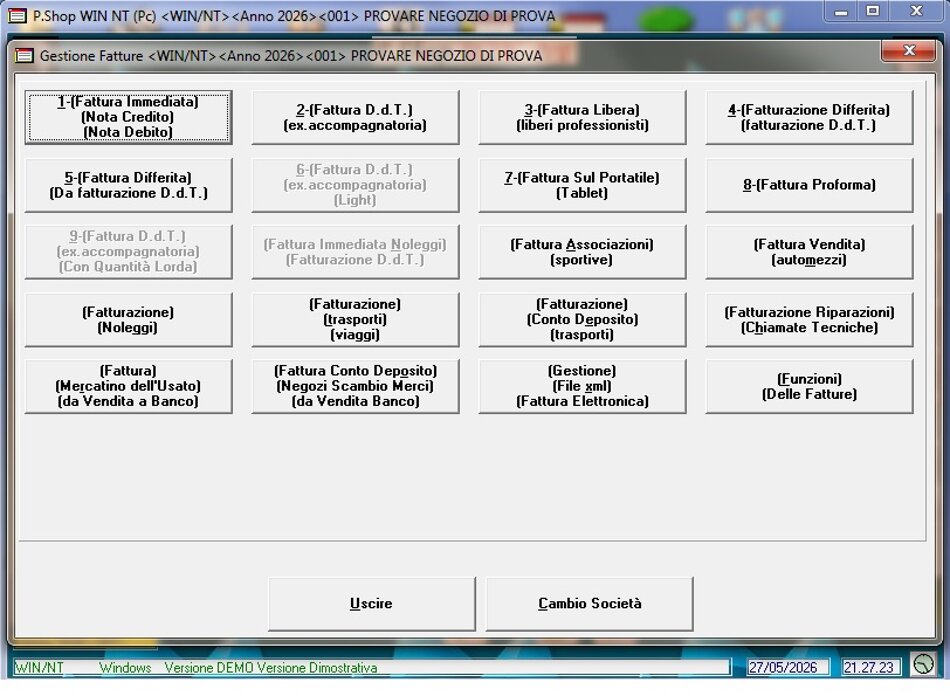Open 8-(Fattura Proforma)
The height and width of the screenshot is (696, 950).
(809, 185)
